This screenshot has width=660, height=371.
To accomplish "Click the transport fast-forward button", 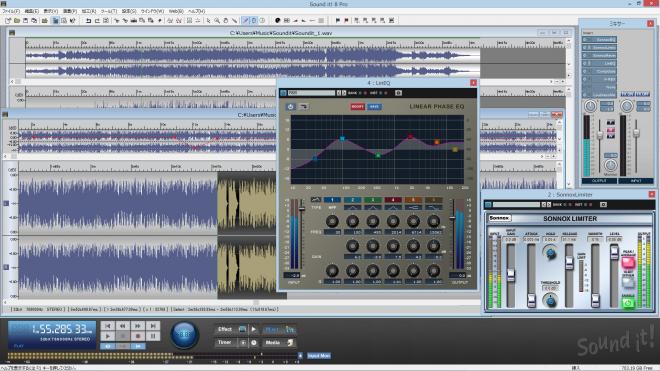I will [138, 326].
